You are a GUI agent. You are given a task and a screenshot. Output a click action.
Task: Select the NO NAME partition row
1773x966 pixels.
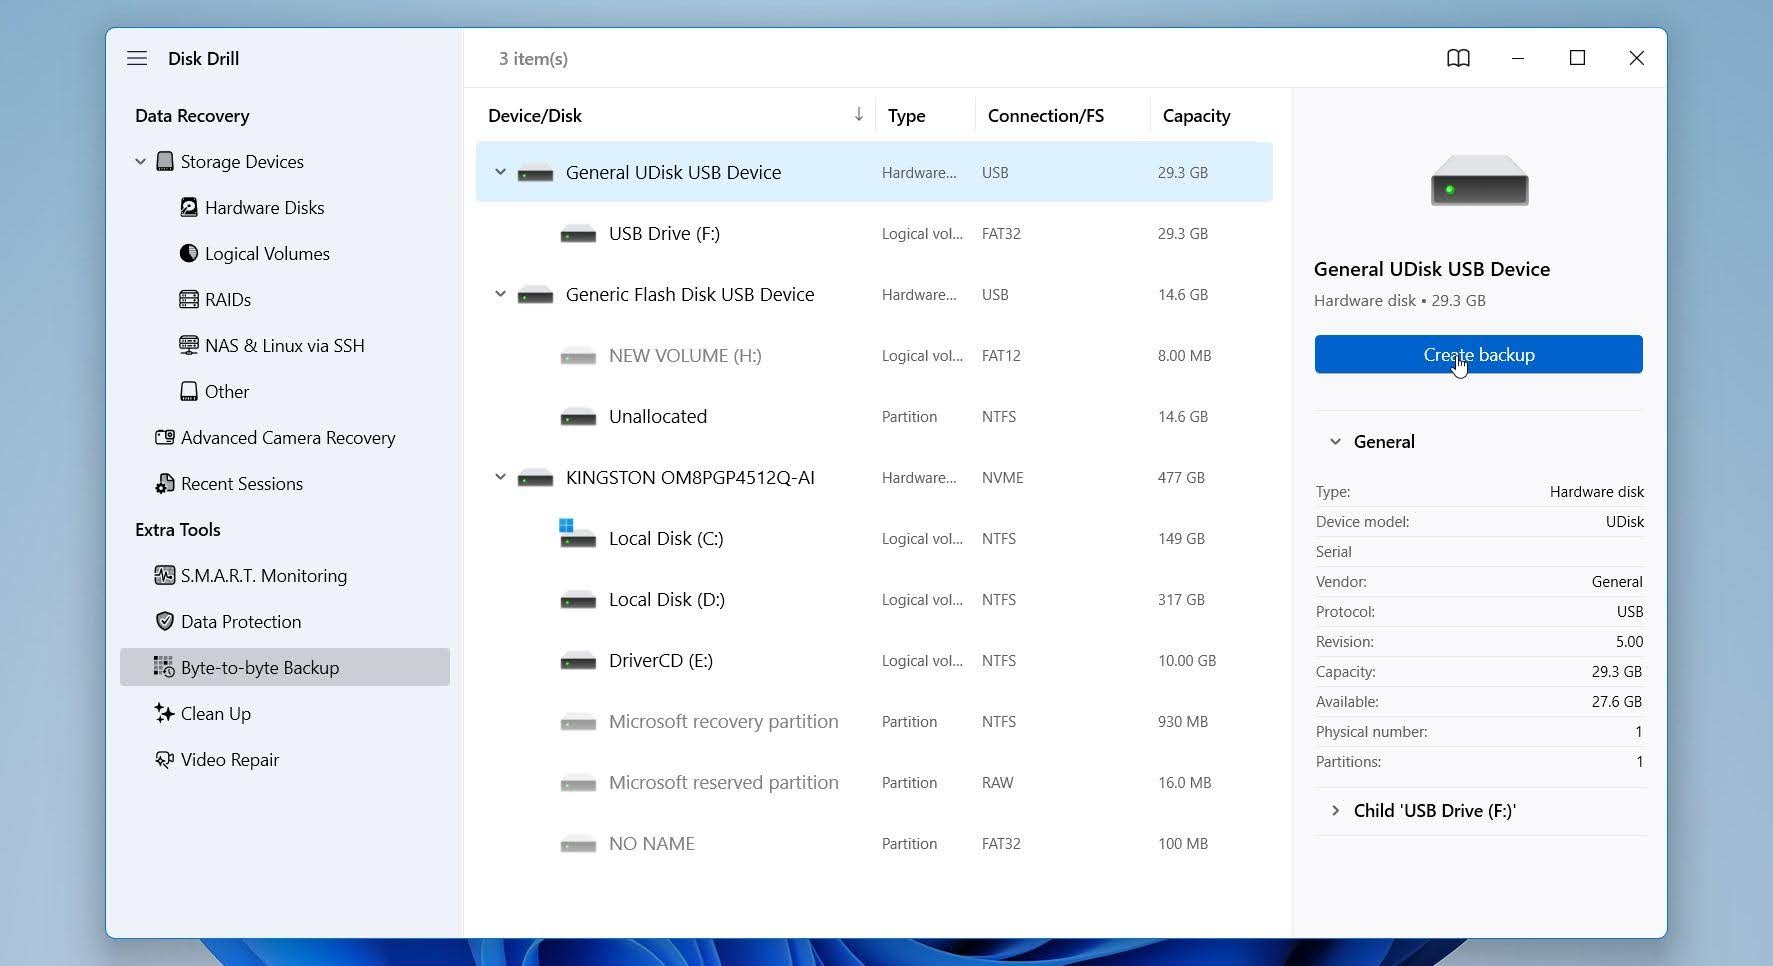pyautogui.click(x=874, y=843)
